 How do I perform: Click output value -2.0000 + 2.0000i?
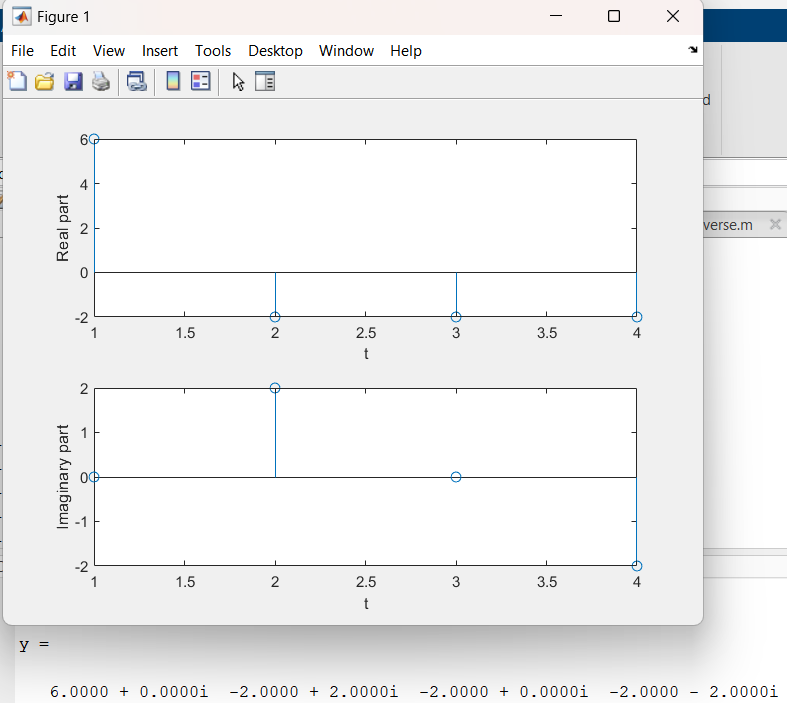(313, 692)
